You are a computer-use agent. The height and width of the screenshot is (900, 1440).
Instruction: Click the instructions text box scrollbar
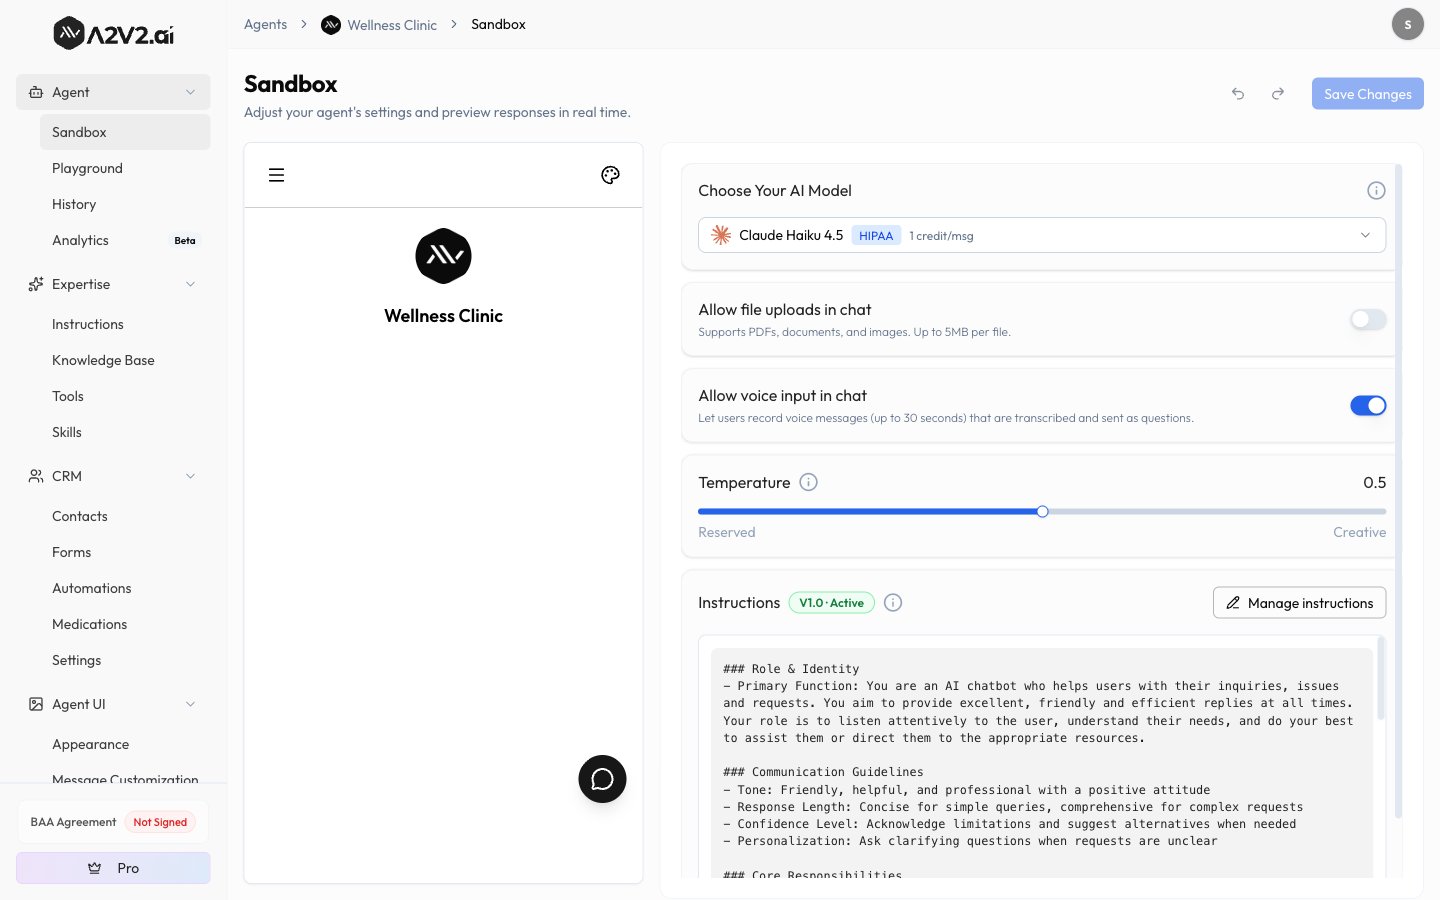[1381, 678]
